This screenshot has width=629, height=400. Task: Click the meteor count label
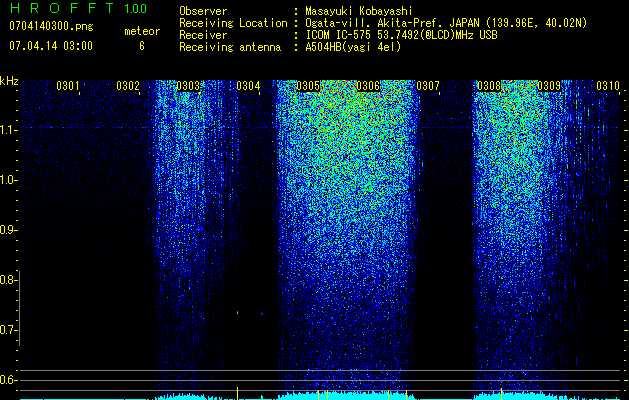tap(142, 31)
